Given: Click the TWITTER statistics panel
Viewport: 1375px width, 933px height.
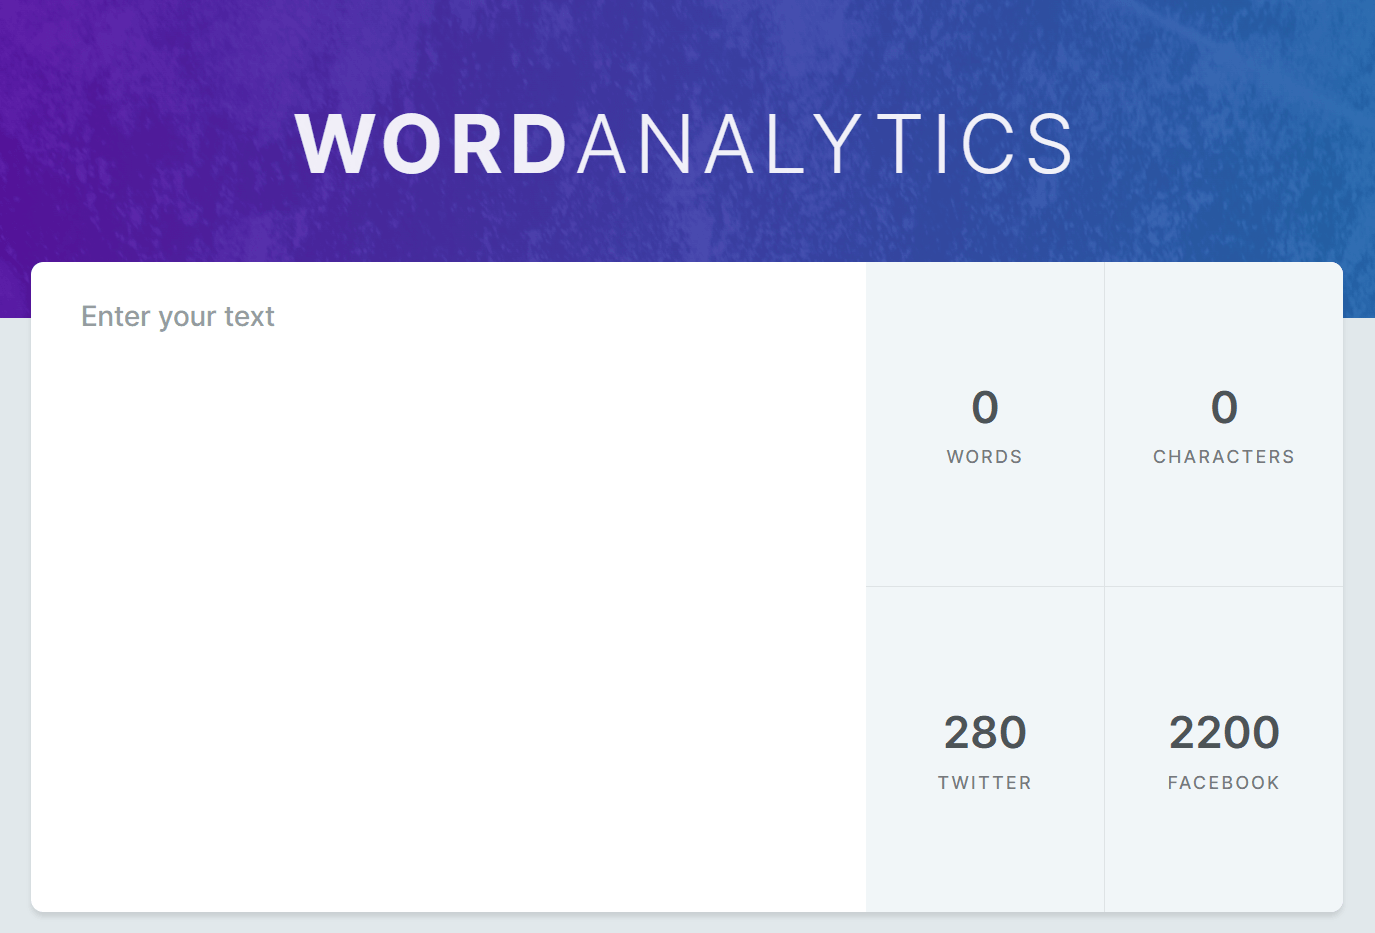Looking at the screenshot, I should 984,750.
